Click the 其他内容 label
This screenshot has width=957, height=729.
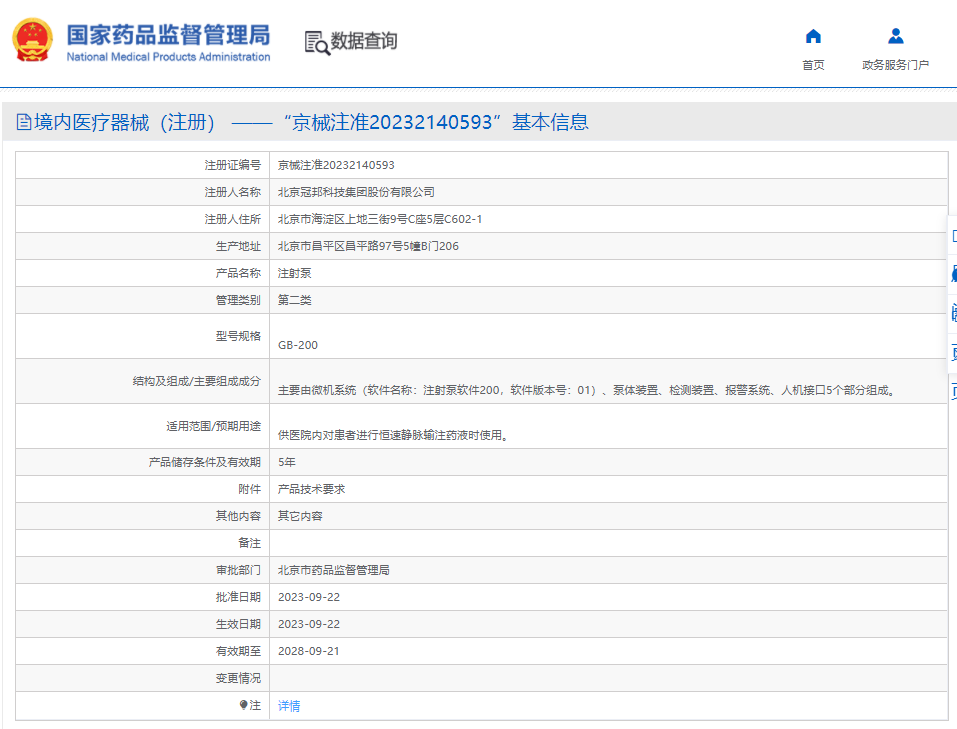238,516
